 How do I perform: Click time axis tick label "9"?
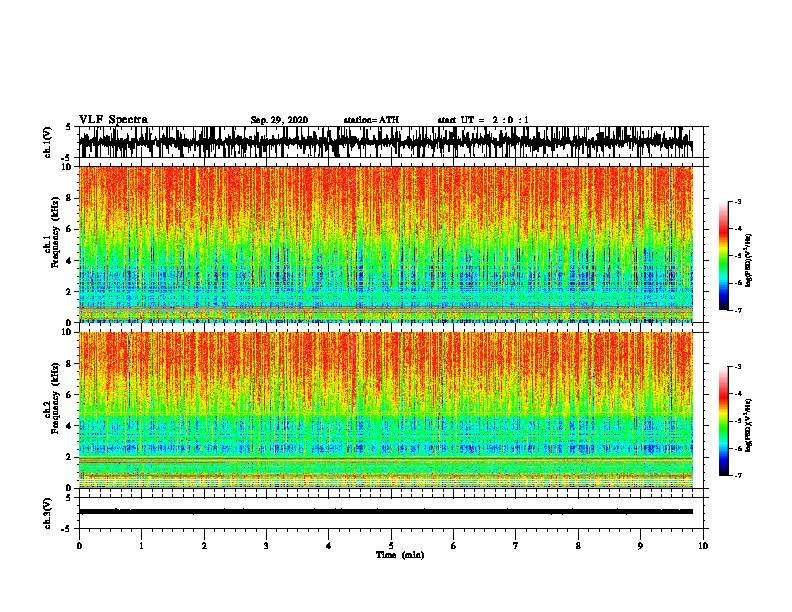[x=640, y=546]
